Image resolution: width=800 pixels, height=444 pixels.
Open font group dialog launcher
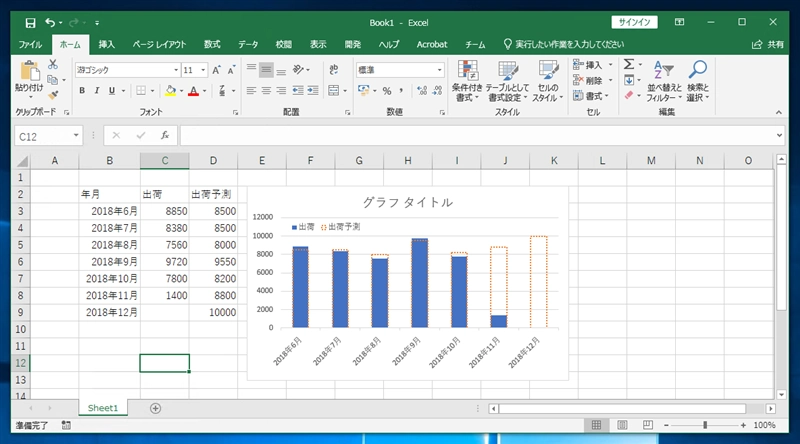pyautogui.click(x=235, y=112)
